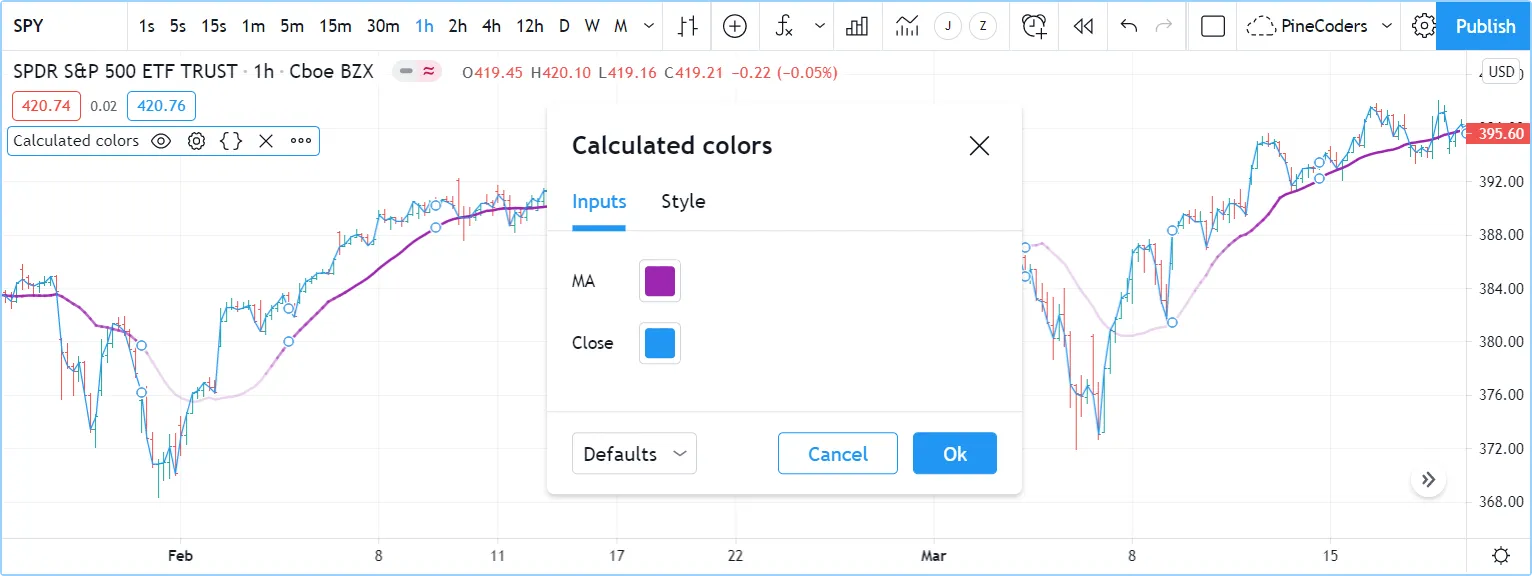Select the 1h timeframe
Image resolution: width=1532 pixels, height=576 pixels.
point(425,26)
